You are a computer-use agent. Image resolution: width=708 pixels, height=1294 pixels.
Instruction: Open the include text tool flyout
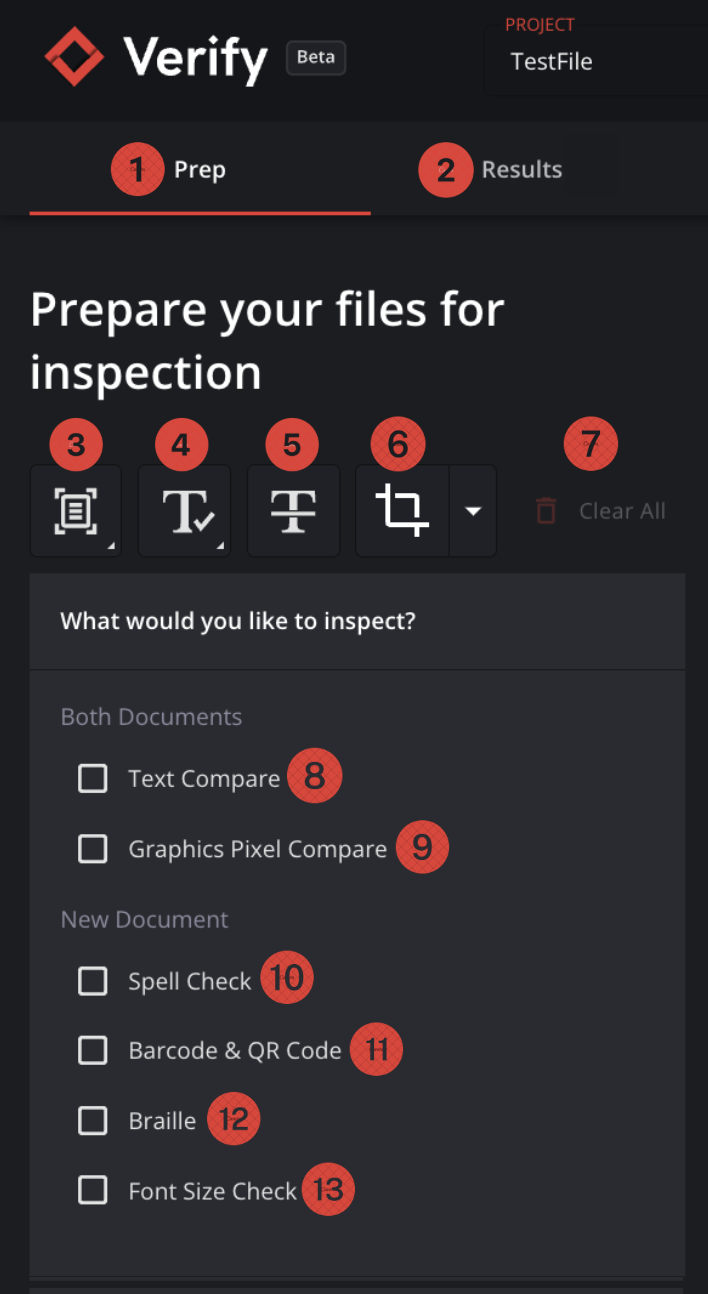pos(221,547)
